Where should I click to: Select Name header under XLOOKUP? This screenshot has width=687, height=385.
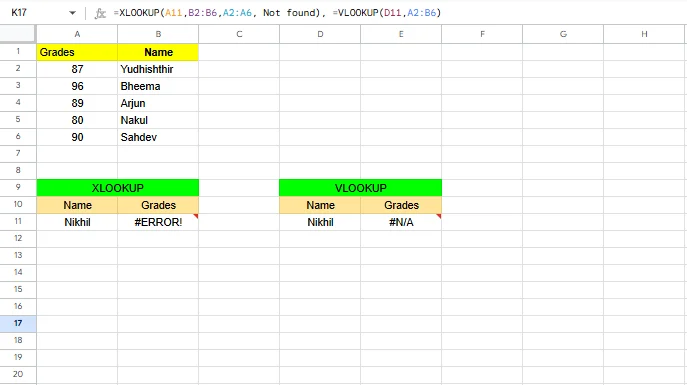pyautogui.click(x=77, y=205)
